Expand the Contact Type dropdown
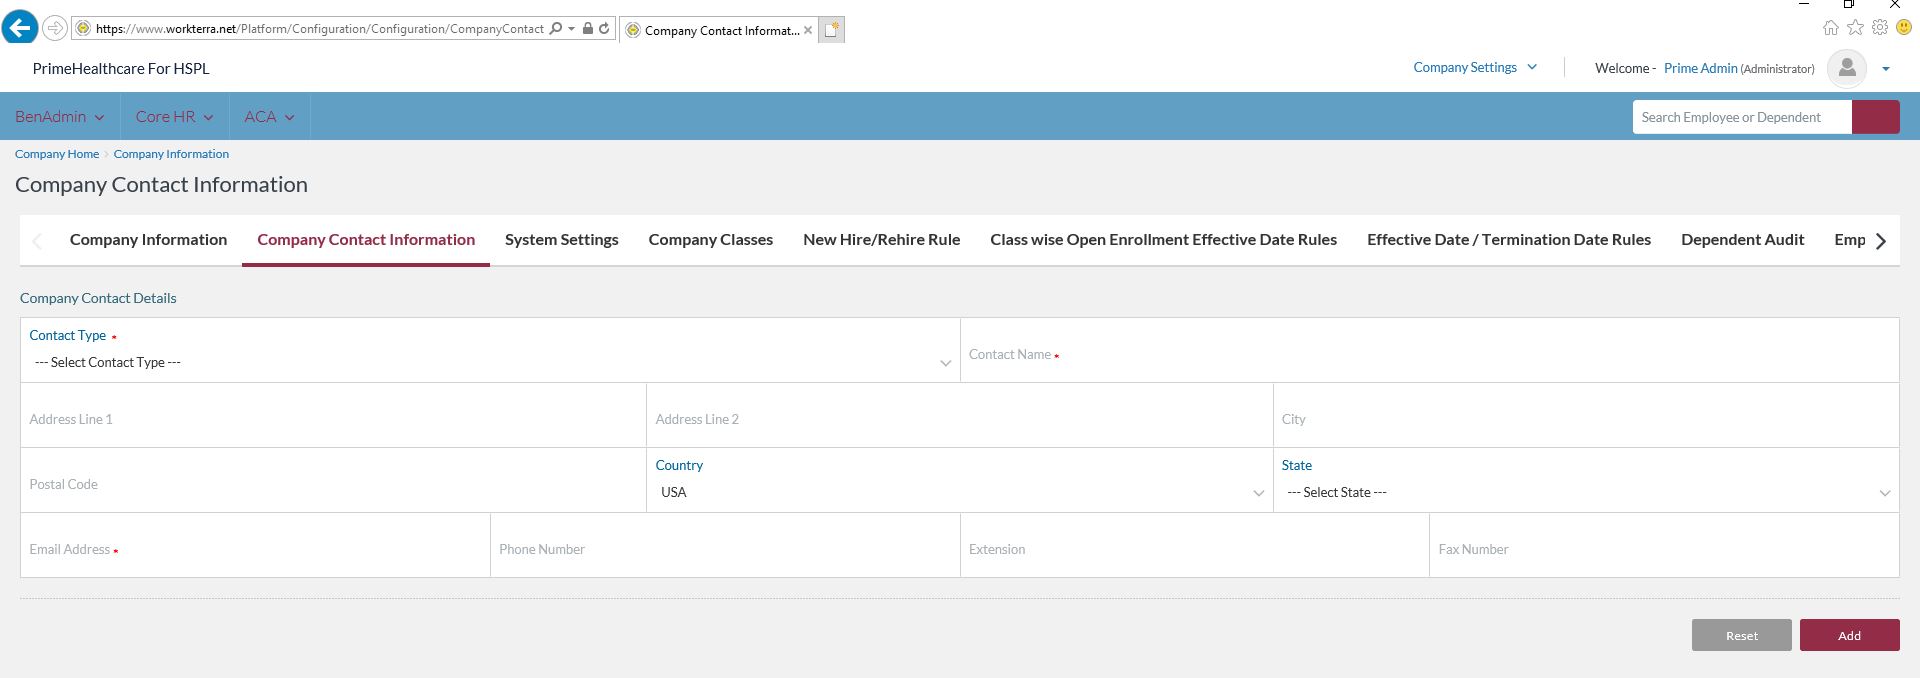This screenshot has width=1920, height=678. point(489,362)
